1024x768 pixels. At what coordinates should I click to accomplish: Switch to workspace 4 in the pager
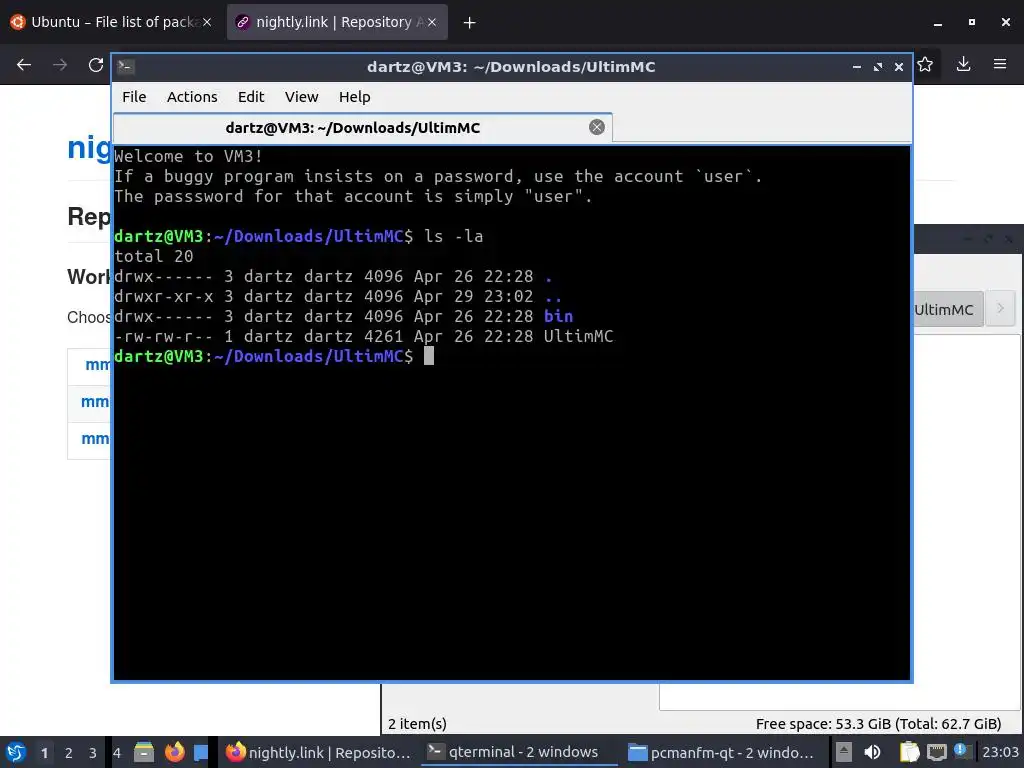pyautogui.click(x=117, y=753)
